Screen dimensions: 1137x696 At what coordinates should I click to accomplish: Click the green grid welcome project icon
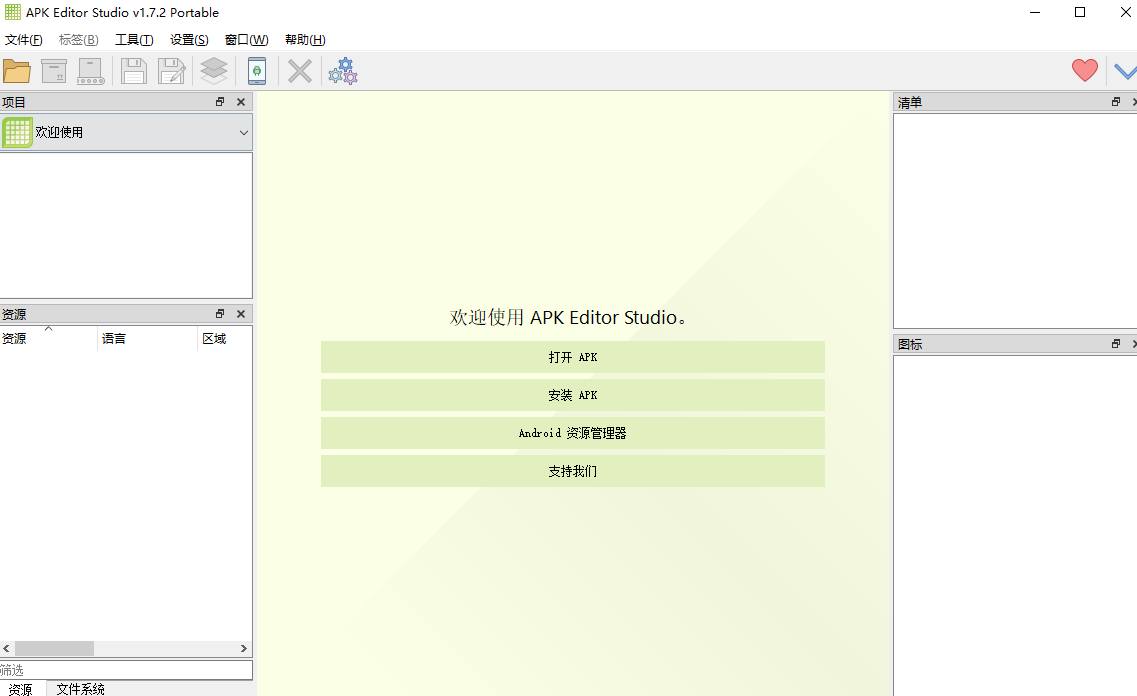coord(17,132)
